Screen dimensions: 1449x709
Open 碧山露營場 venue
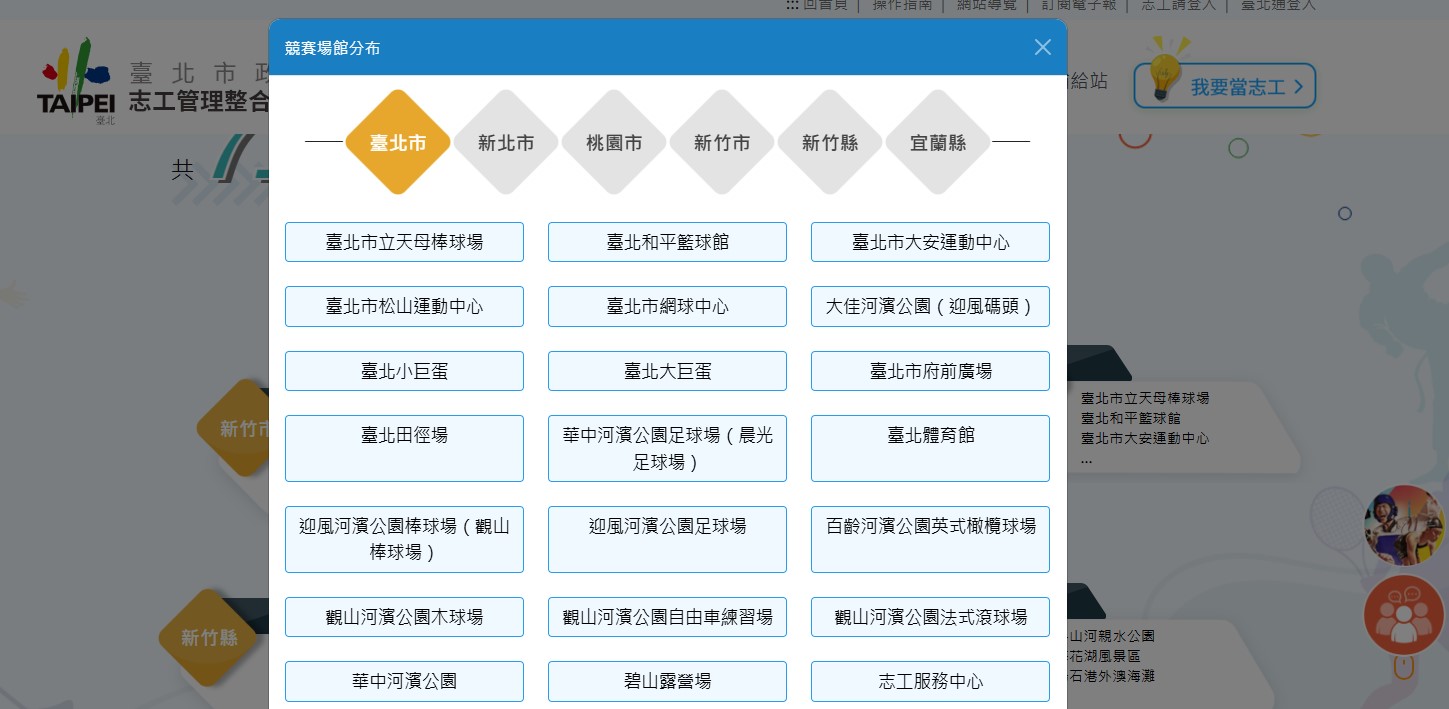pyautogui.click(x=667, y=681)
